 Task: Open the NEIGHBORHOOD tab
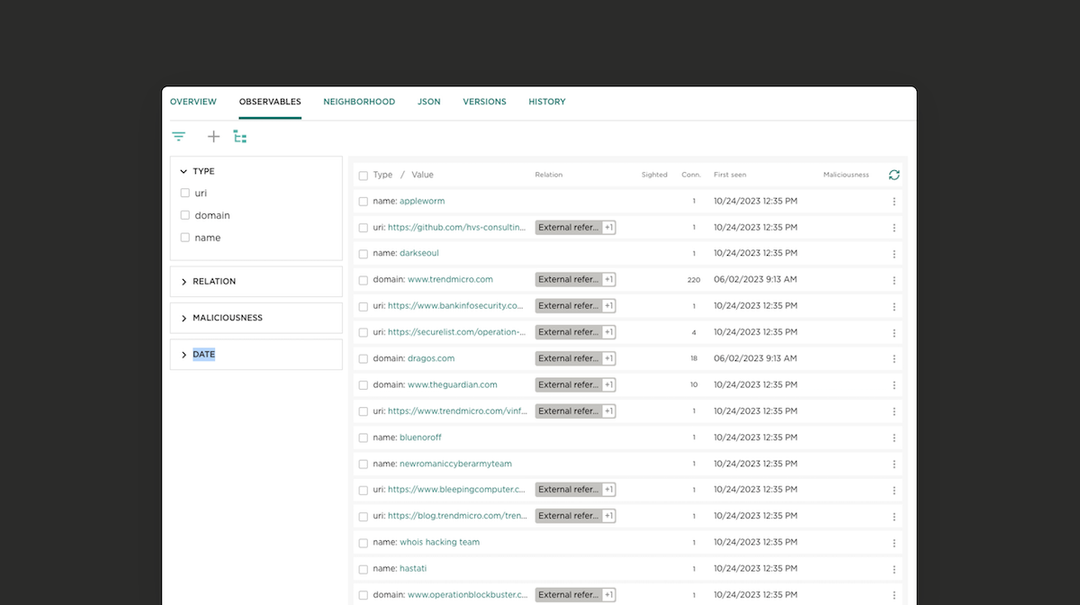point(359,101)
